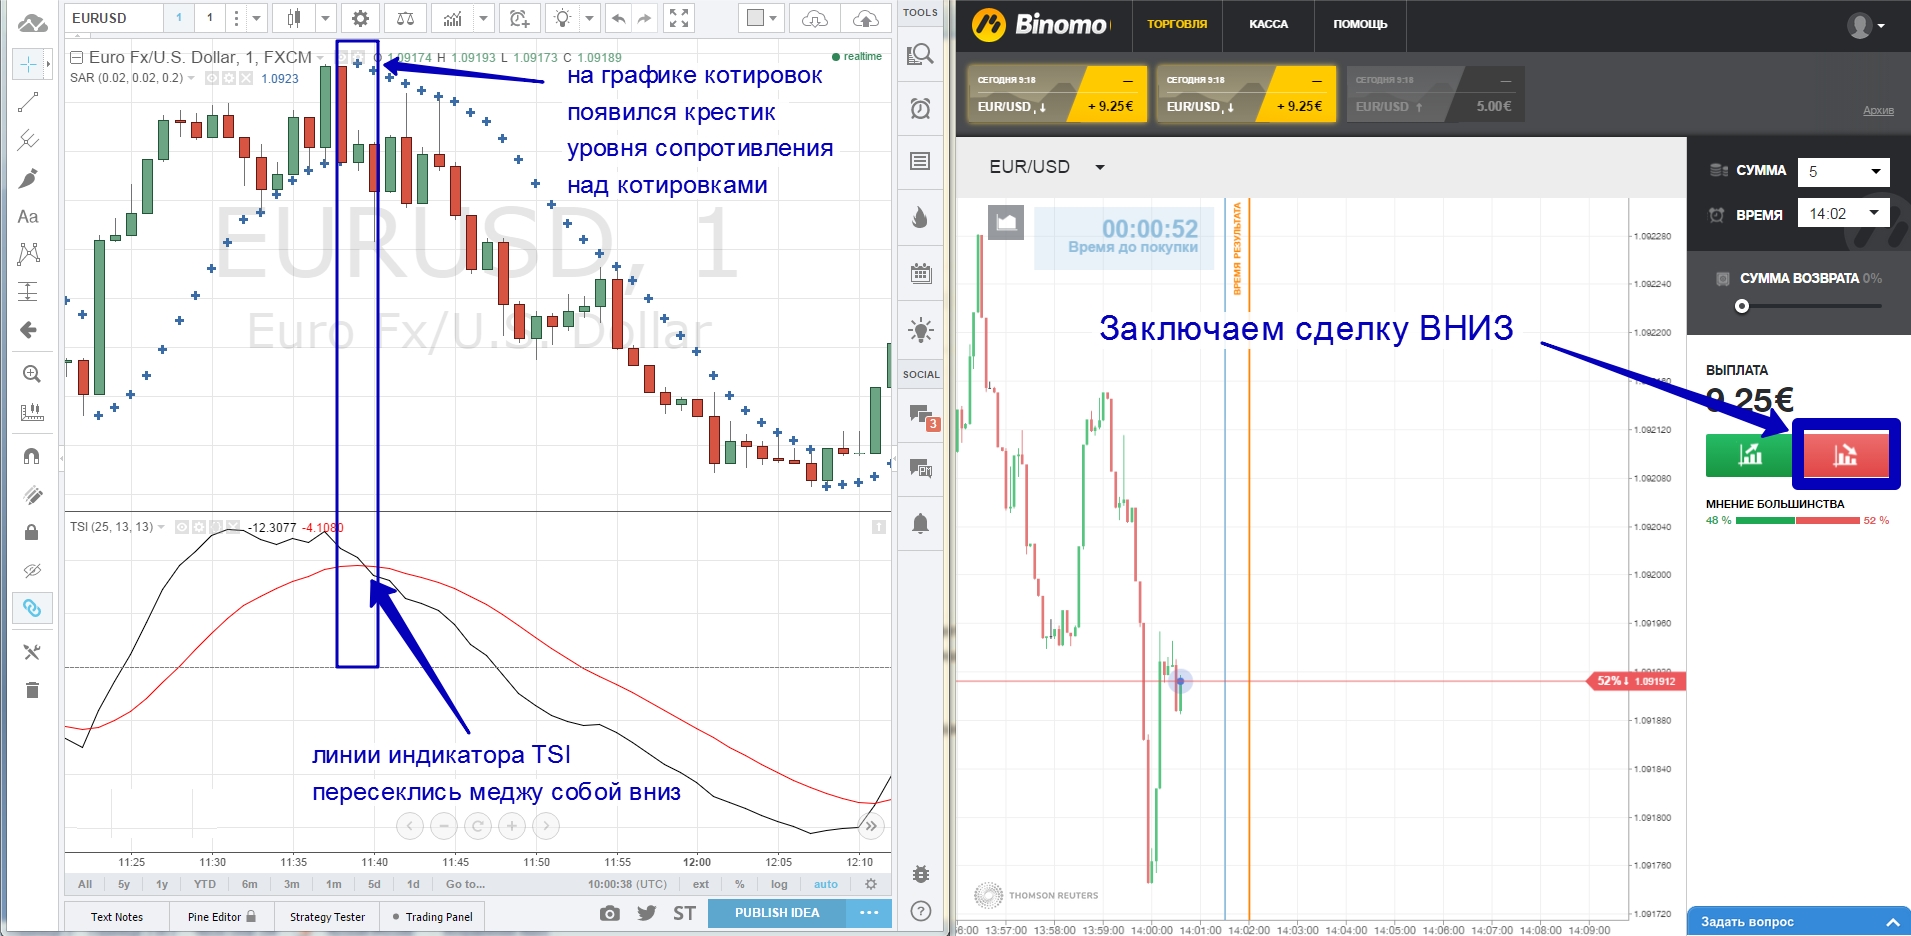Open the indicators menu icon
The height and width of the screenshot is (936, 1911).
tap(453, 18)
